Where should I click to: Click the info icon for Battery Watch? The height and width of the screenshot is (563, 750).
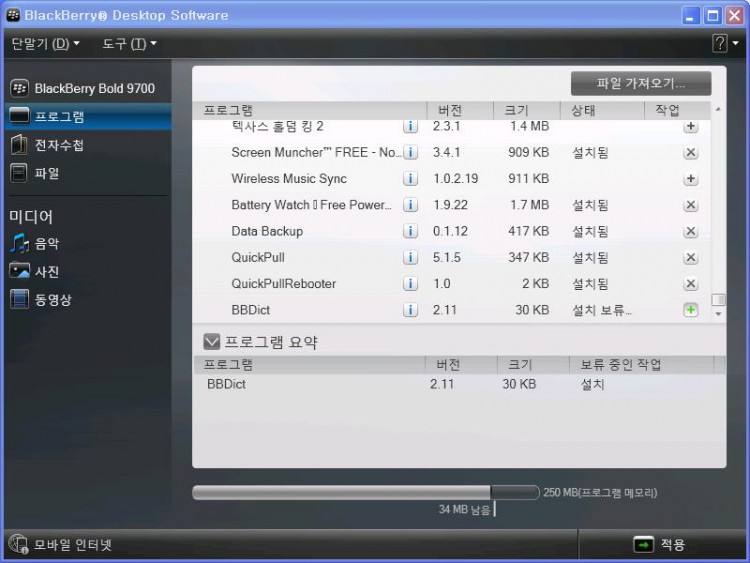(410, 205)
